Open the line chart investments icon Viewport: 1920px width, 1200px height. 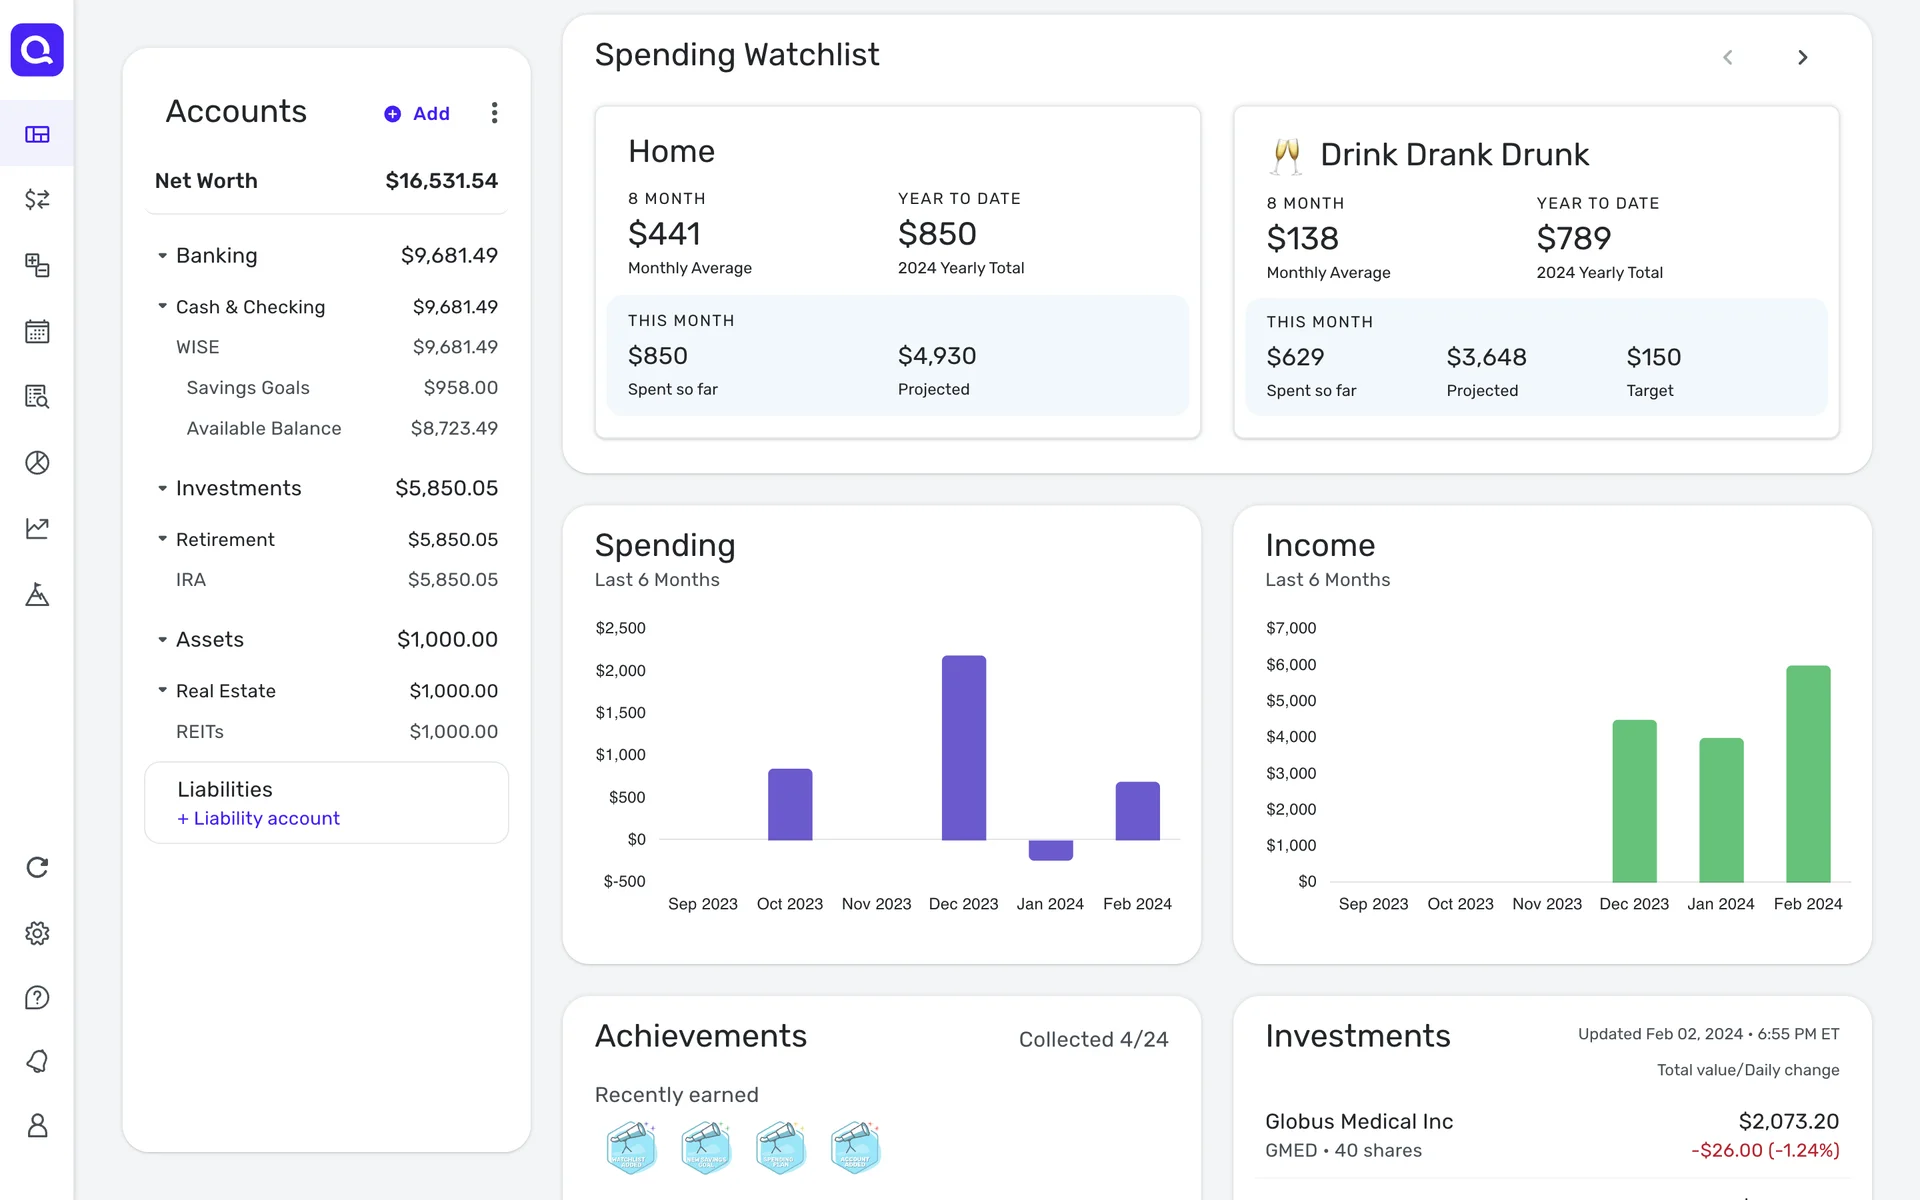(x=37, y=528)
